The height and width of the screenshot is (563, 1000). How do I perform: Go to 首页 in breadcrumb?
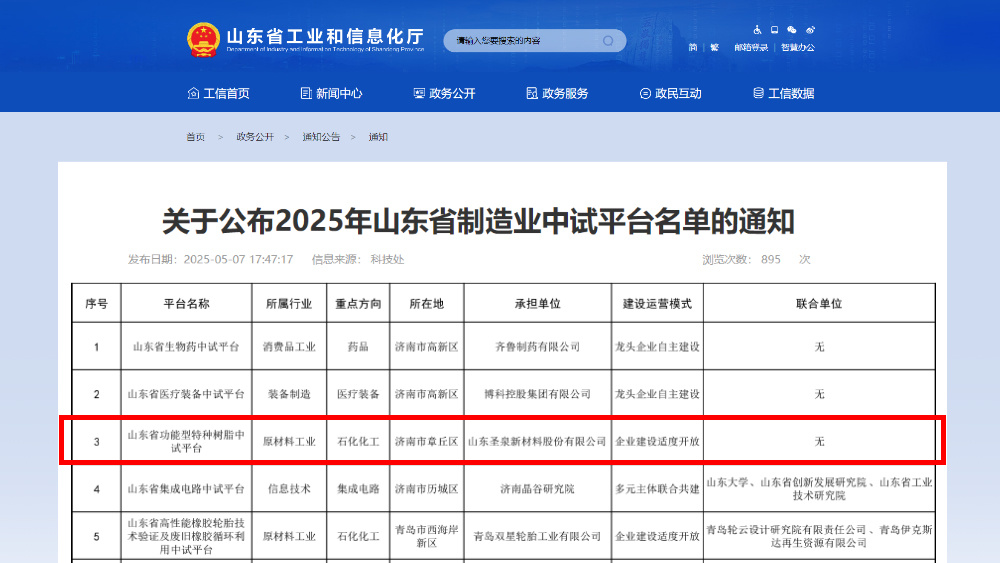(x=195, y=137)
